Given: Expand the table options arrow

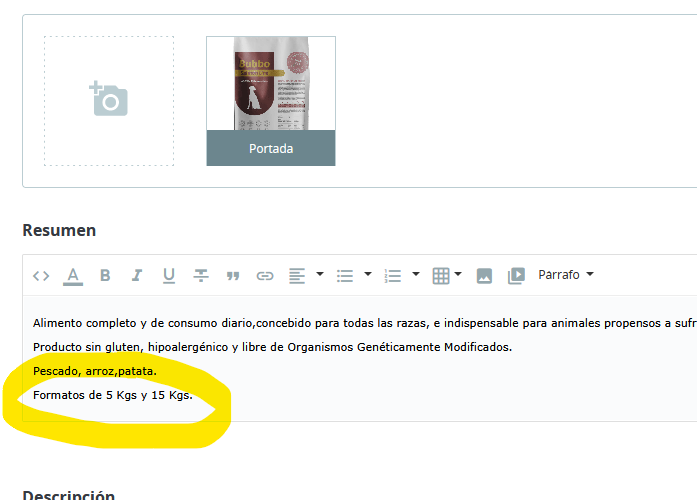Looking at the screenshot, I should click(x=458, y=274).
